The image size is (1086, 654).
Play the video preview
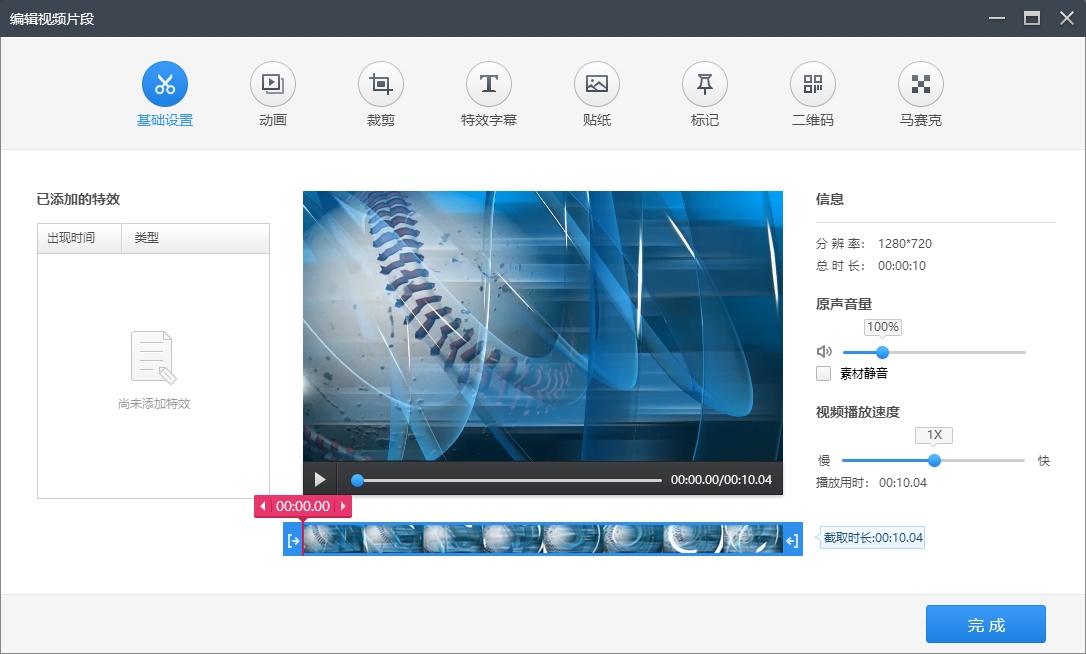click(x=320, y=479)
